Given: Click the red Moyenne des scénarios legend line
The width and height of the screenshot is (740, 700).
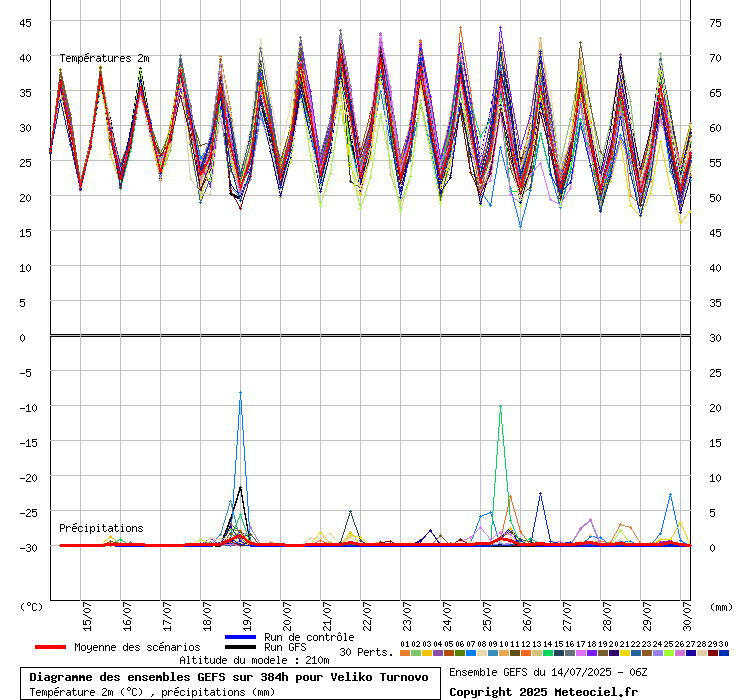Looking at the screenshot, I should tap(65, 647).
